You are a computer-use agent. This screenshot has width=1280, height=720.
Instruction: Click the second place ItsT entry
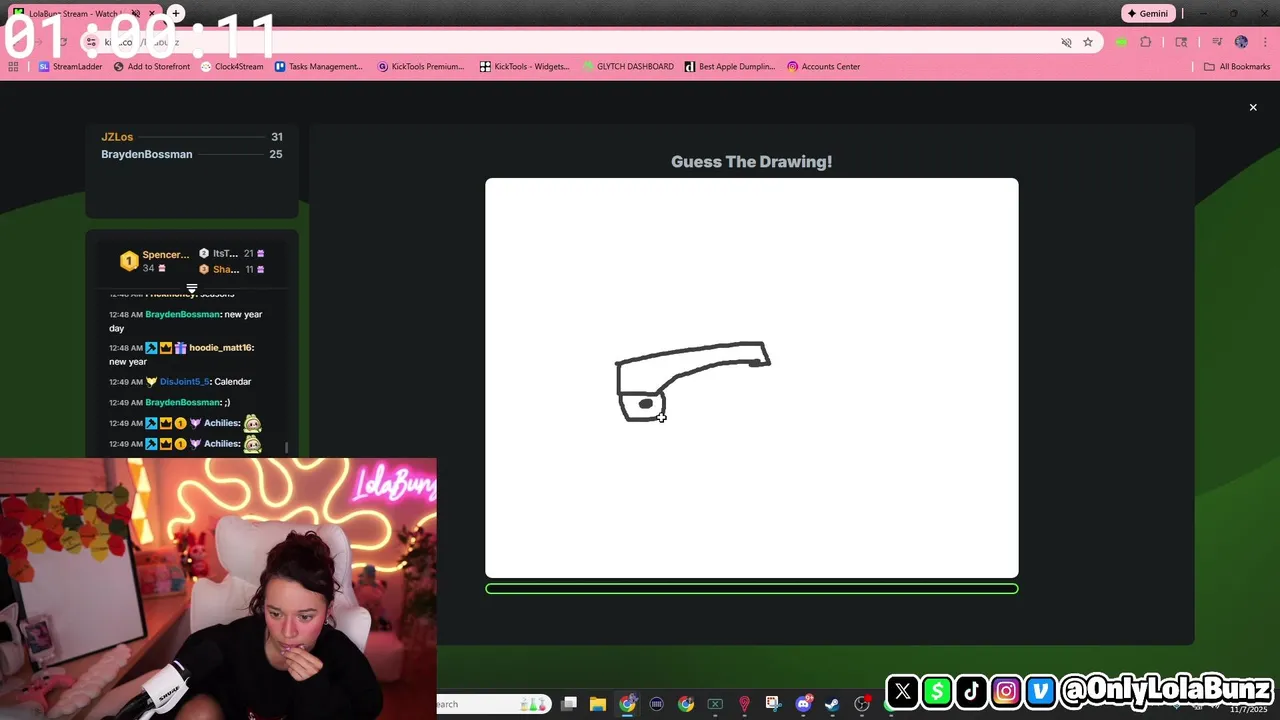point(231,254)
